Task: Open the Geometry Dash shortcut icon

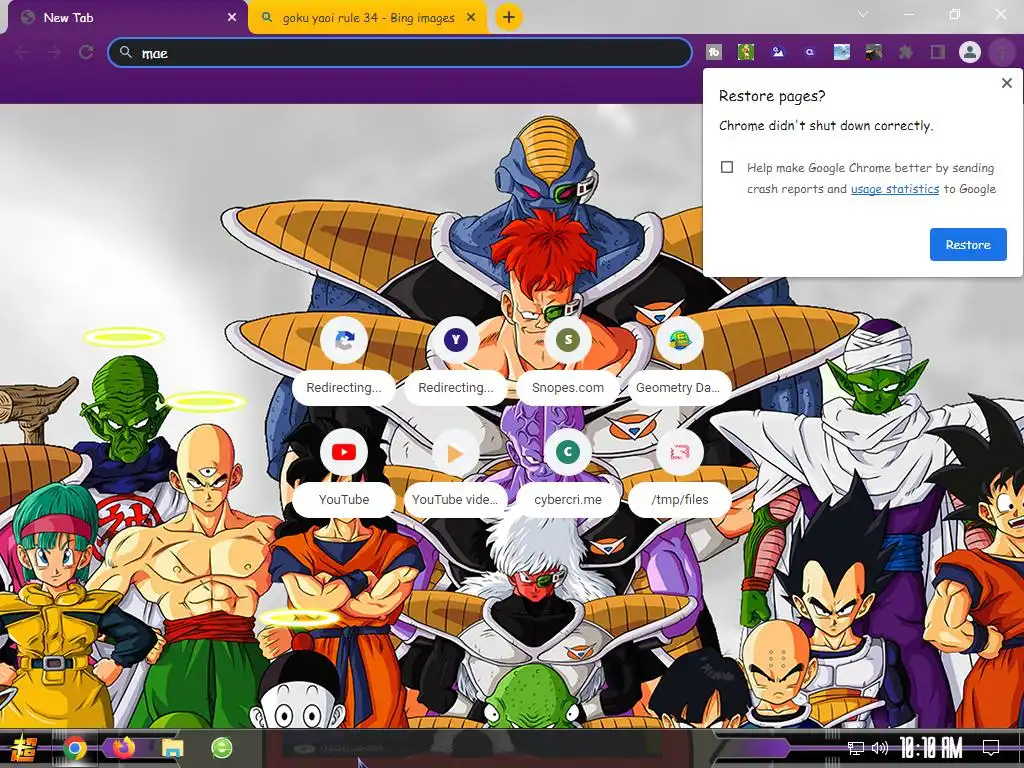Action: click(x=679, y=340)
